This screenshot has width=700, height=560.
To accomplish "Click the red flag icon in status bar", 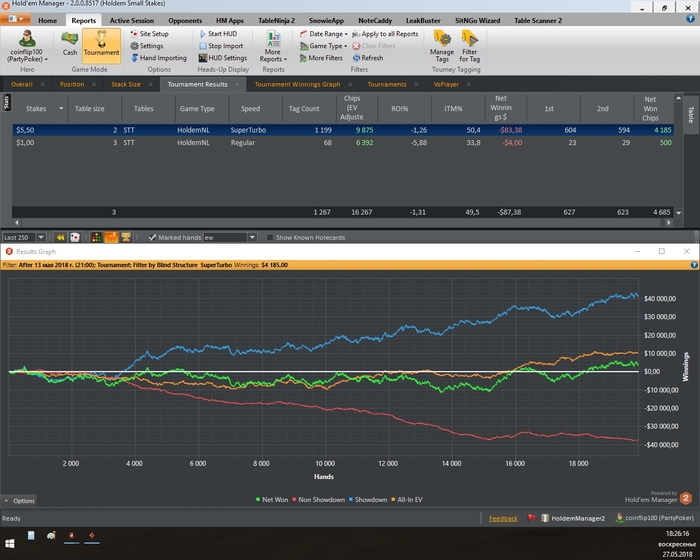I will coord(531,518).
